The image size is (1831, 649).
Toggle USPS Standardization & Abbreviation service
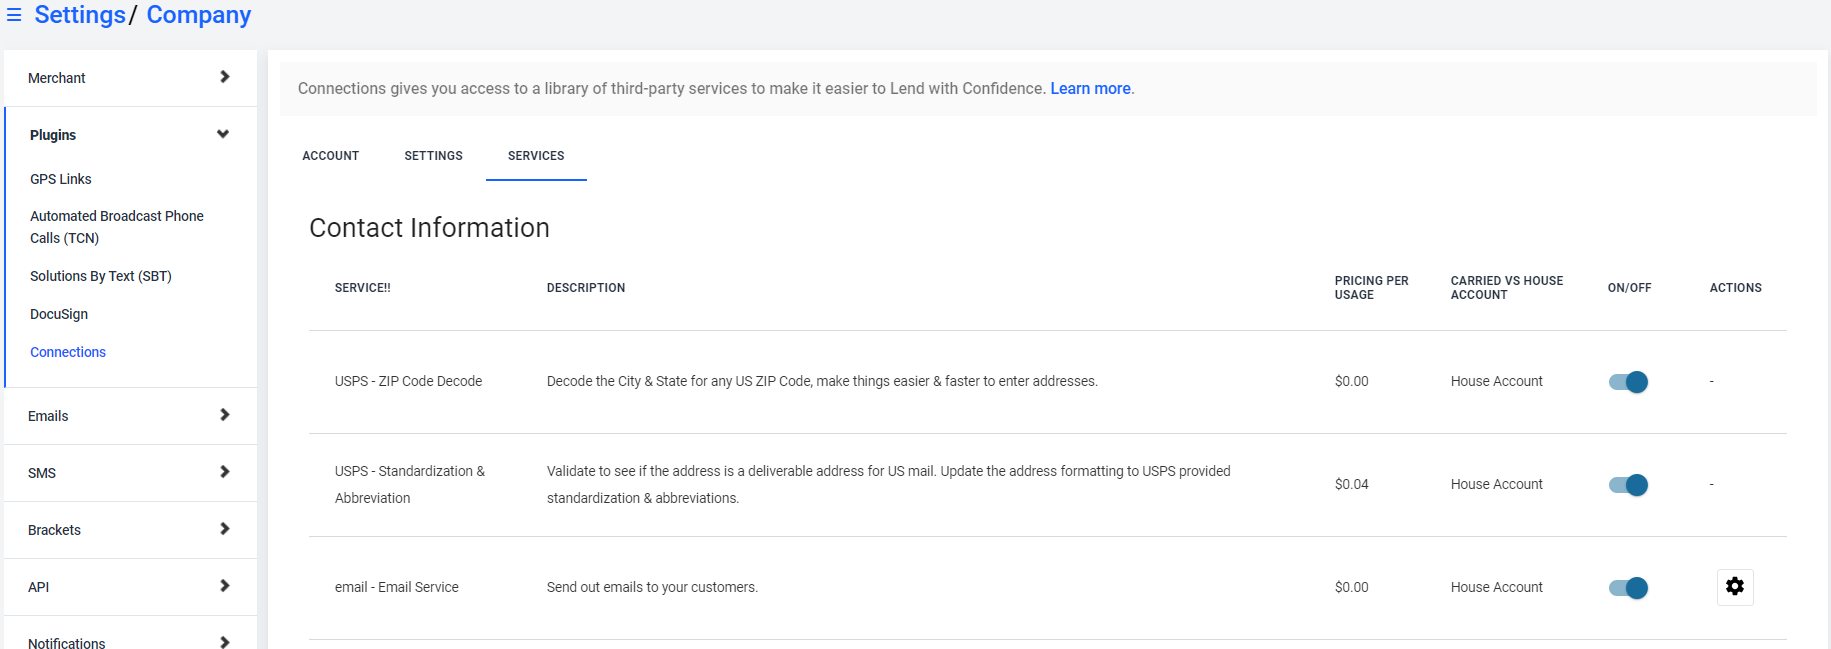click(x=1628, y=484)
